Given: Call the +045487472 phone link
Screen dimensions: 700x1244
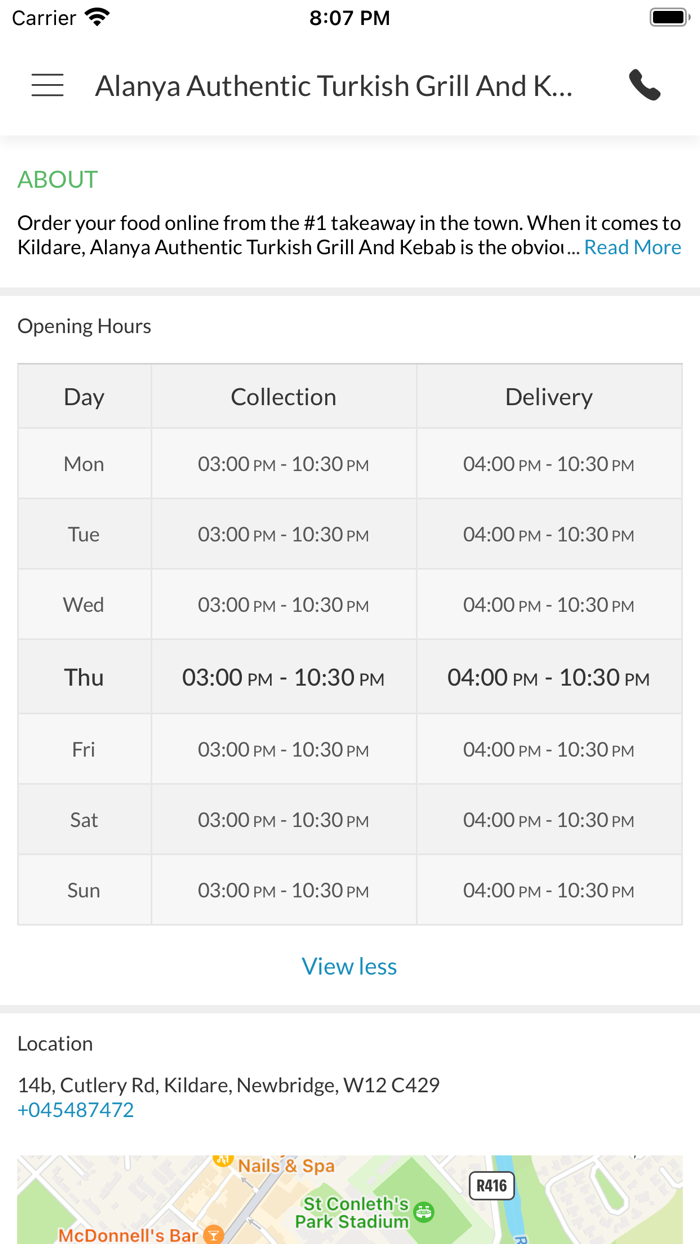Looking at the screenshot, I should pos(76,1110).
